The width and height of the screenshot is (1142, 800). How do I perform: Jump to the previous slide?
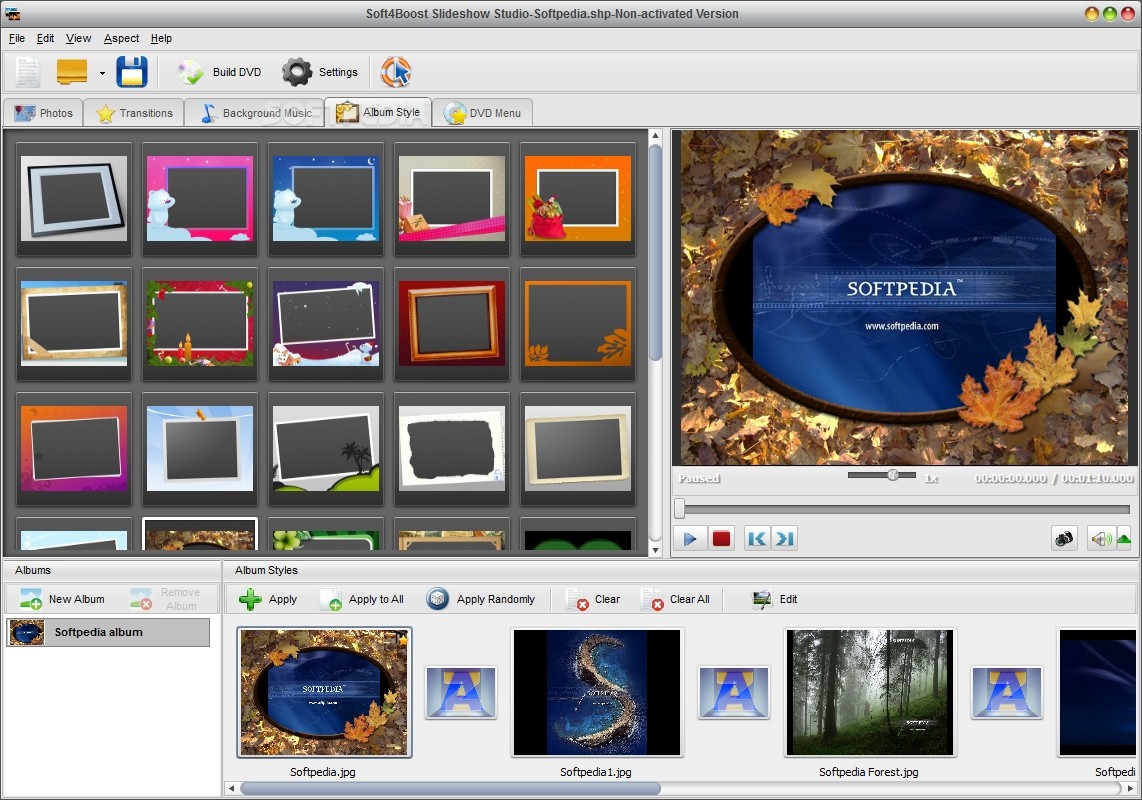[757, 538]
